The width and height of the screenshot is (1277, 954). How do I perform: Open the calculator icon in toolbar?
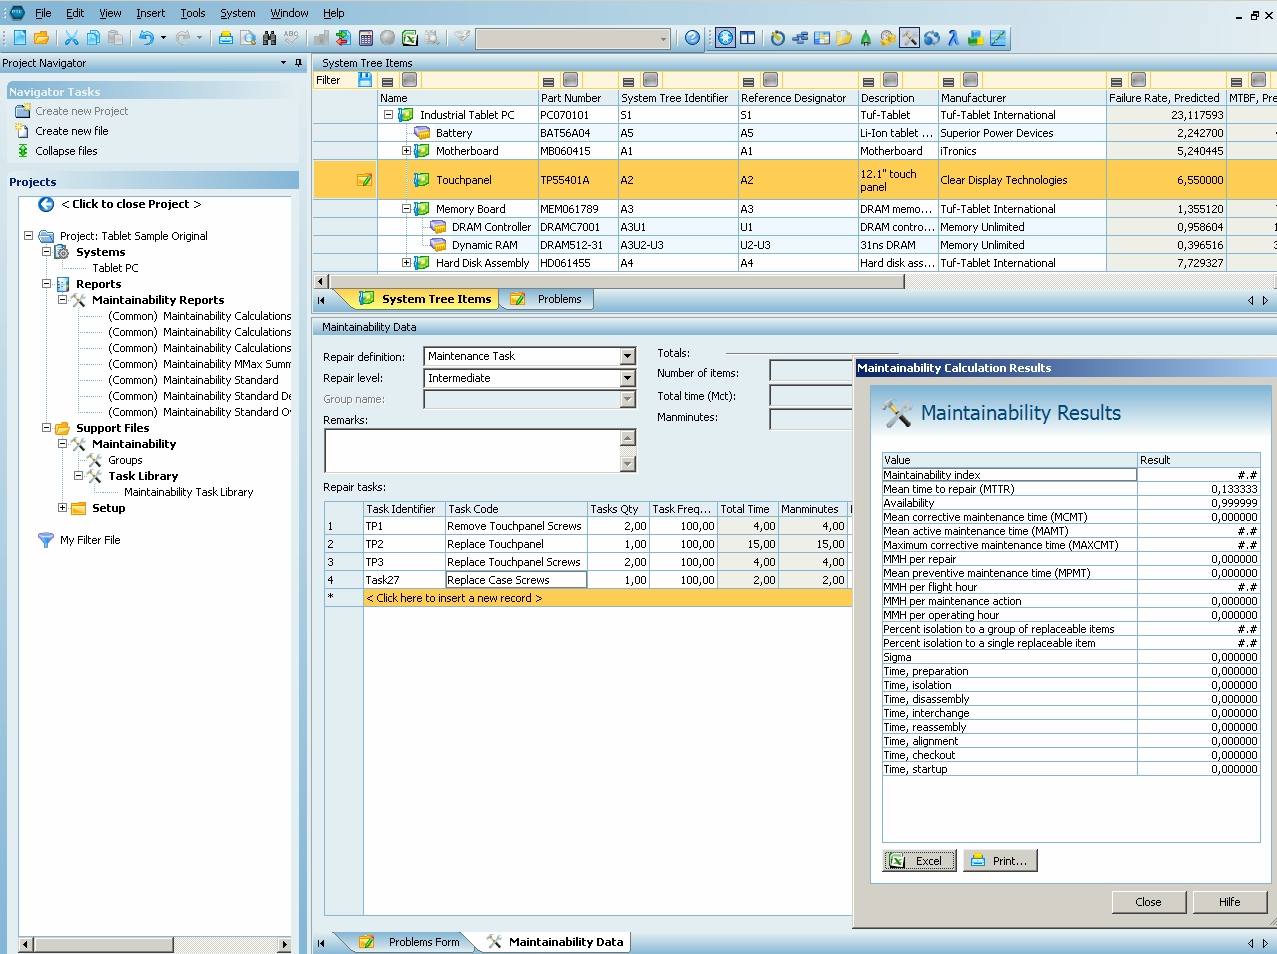366,38
